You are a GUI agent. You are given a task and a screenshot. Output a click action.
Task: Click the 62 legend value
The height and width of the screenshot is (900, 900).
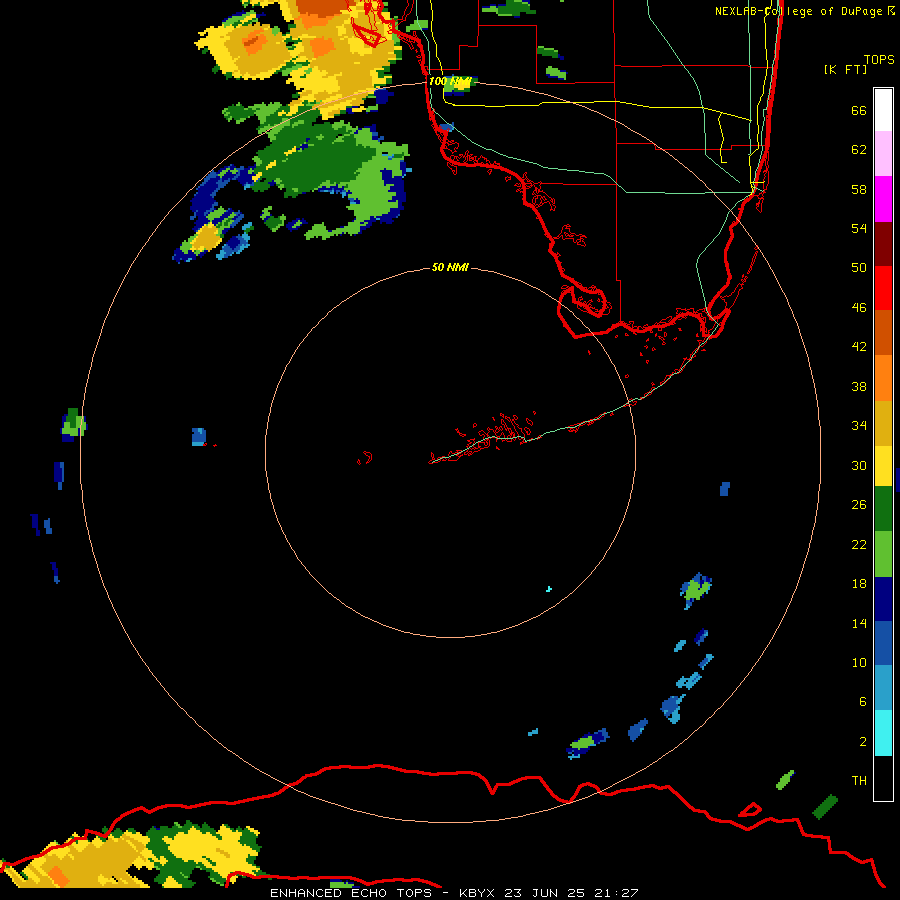click(x=859, y=150)
